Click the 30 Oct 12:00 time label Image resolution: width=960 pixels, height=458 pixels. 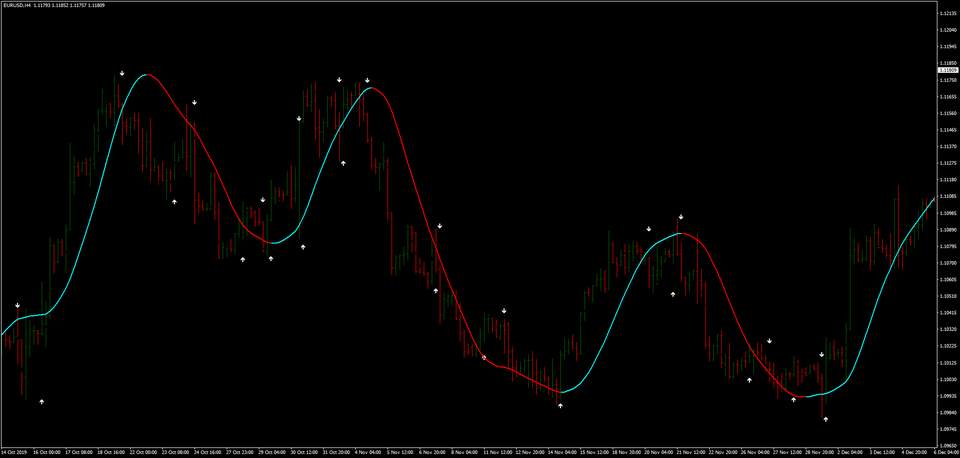(304, 452)
